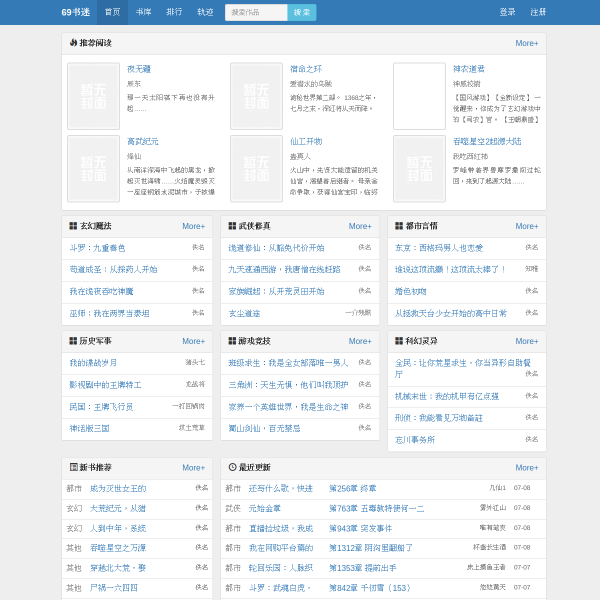
Task: Open the 元始金章 book in 最近更新
Action: (x=264, y=509)
